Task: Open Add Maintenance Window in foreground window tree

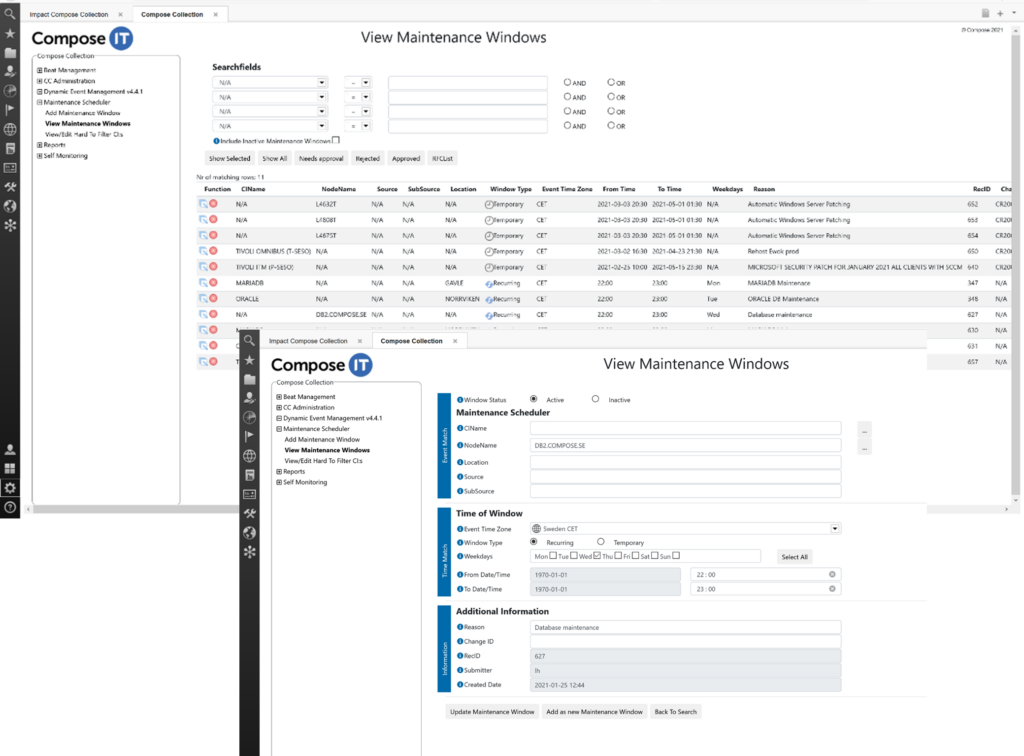Action: click(x=322, y=439)
